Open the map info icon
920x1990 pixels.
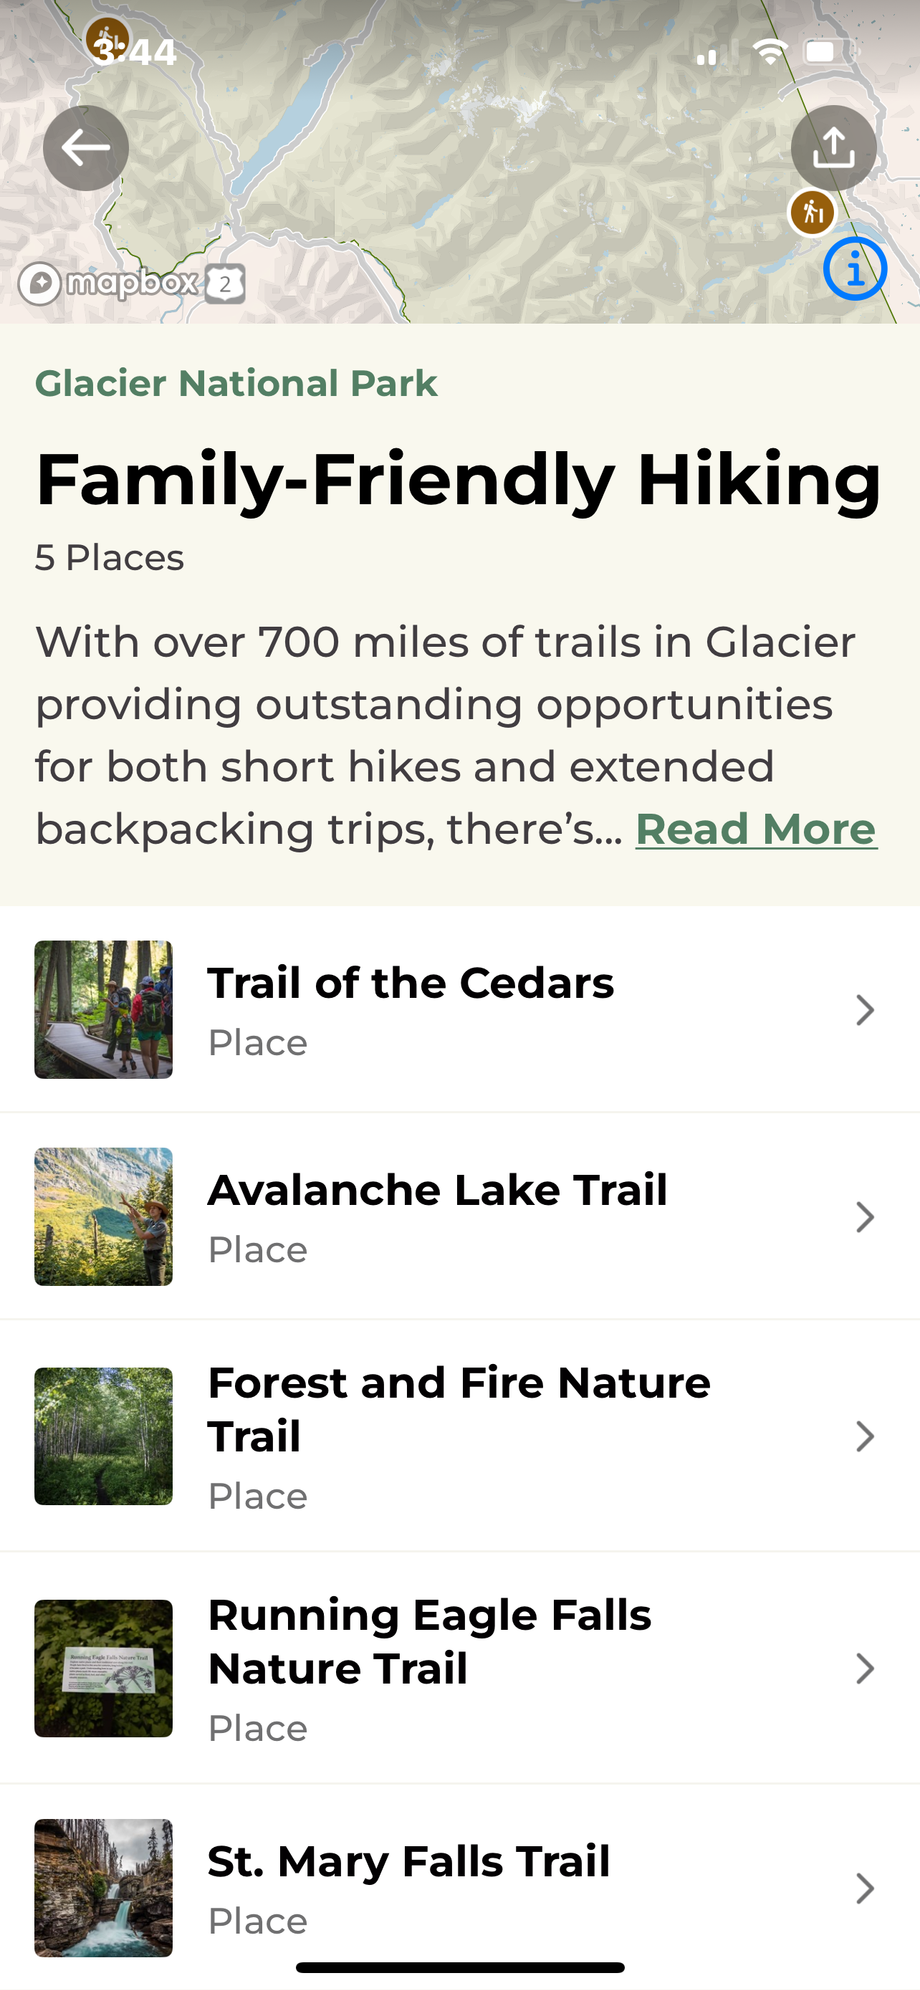pos(855,269)
